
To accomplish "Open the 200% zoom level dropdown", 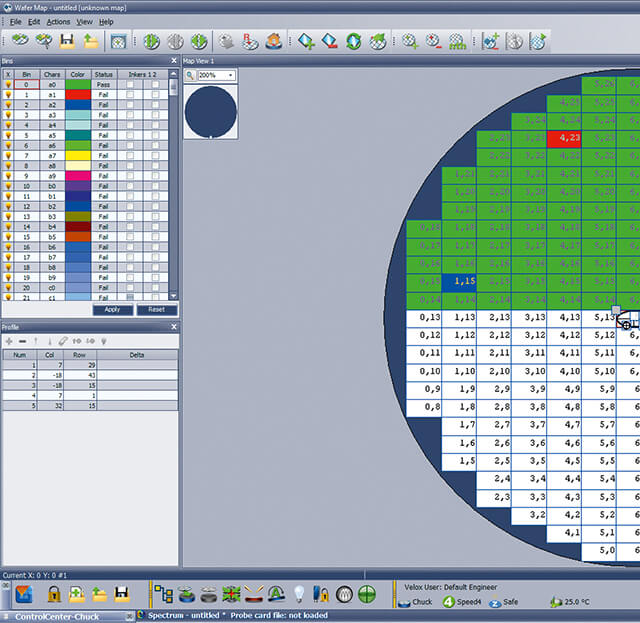I will (x=231, y=75).
